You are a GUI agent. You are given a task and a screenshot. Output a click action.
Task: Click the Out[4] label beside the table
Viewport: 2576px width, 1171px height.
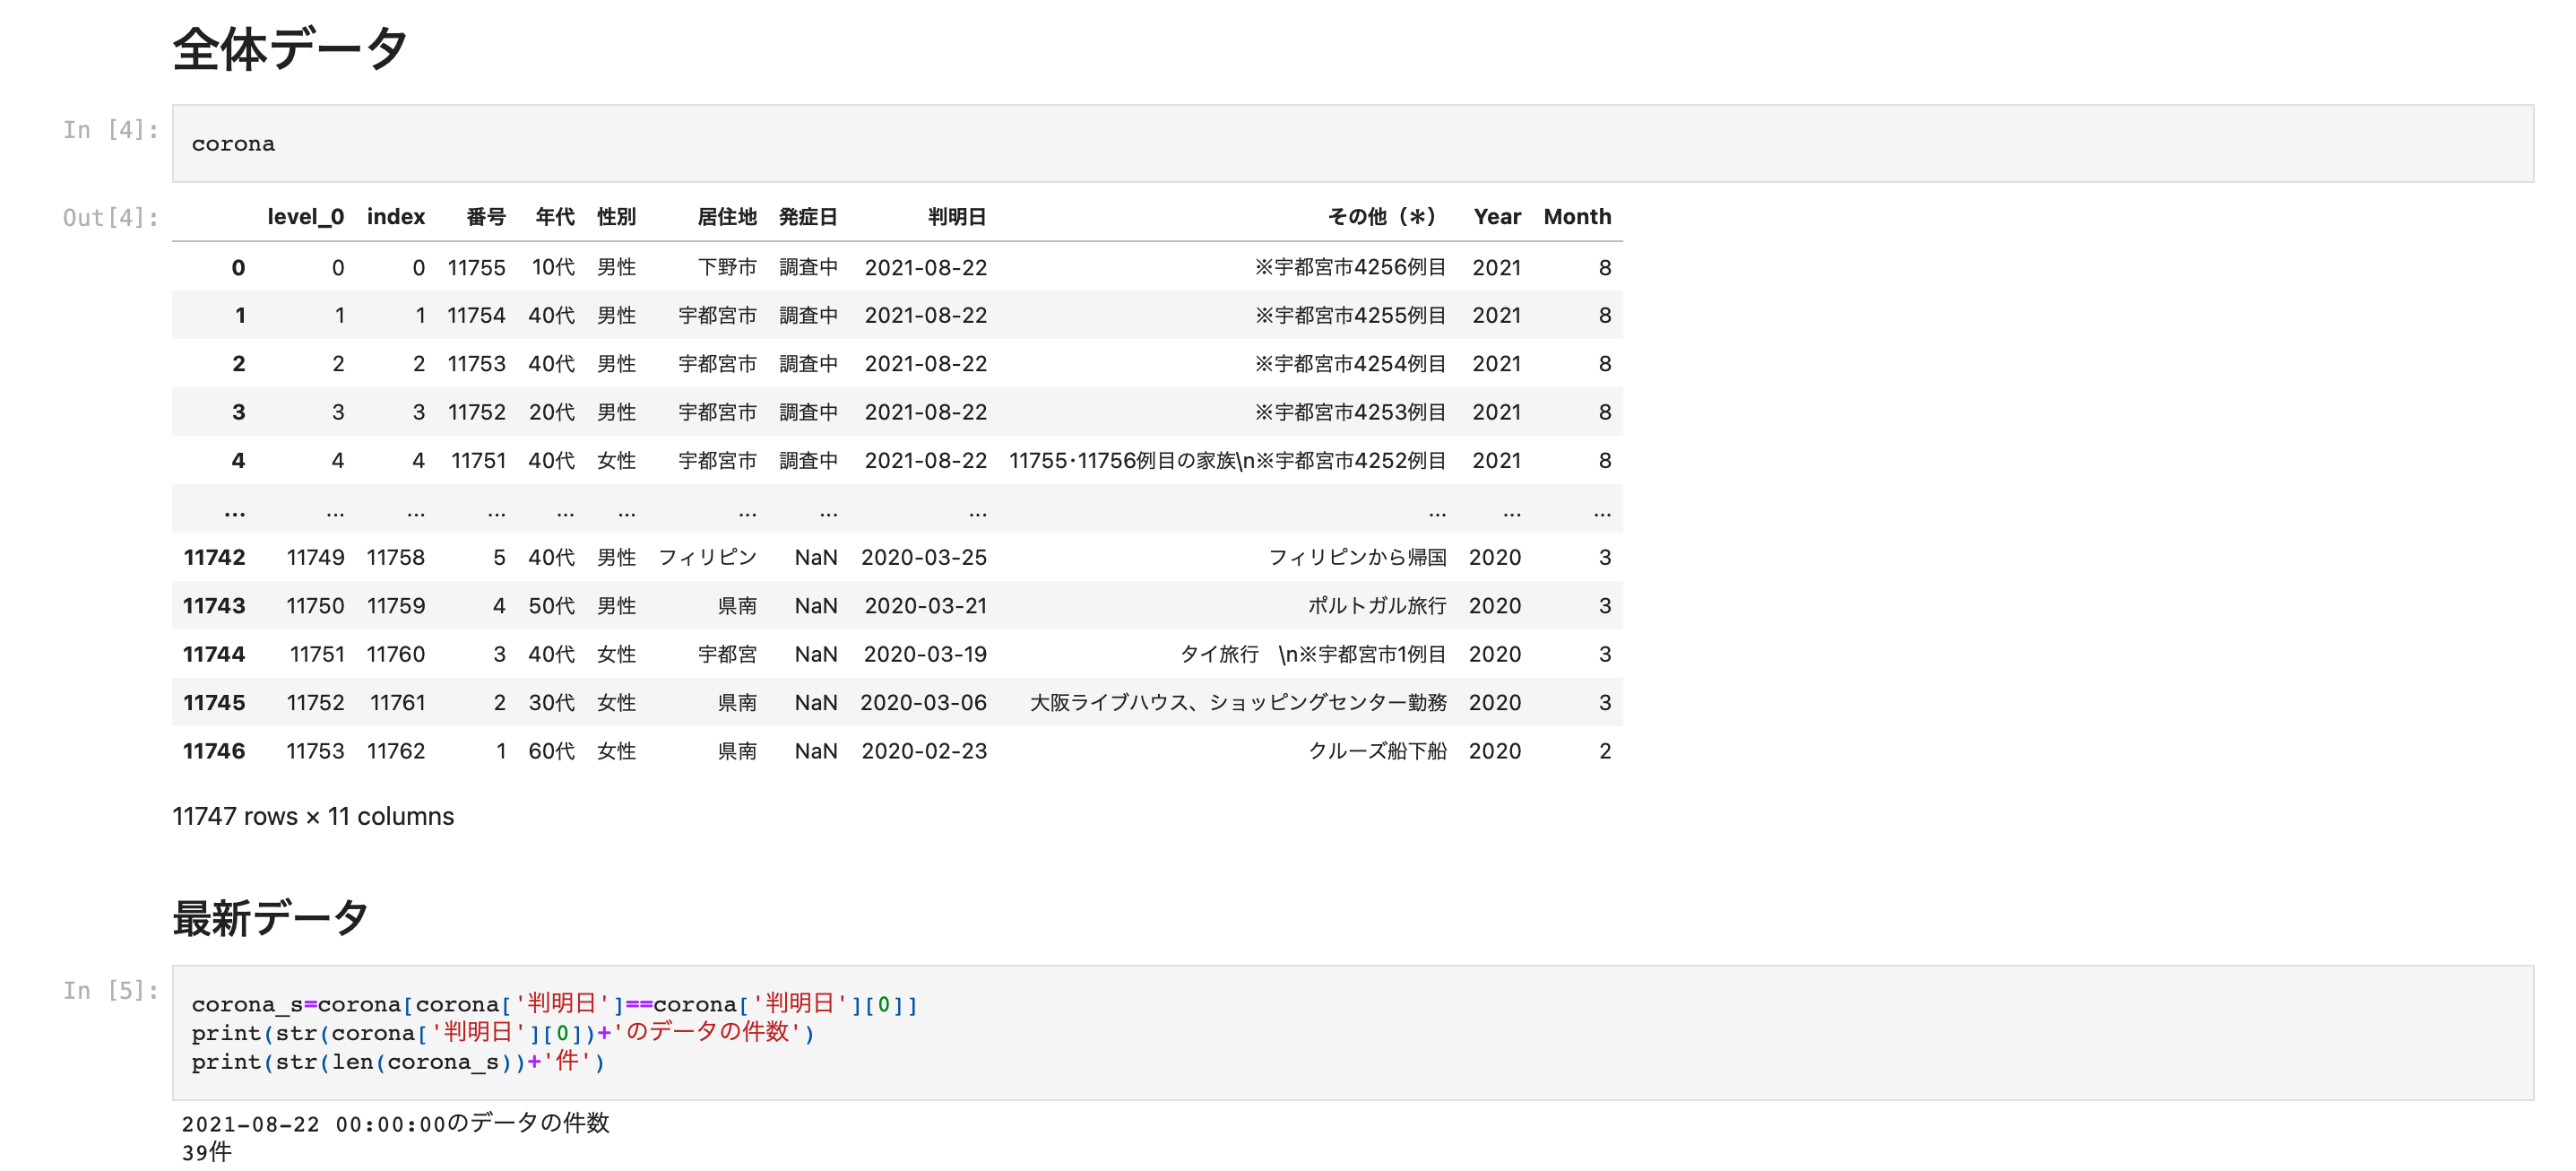[110, 217]
